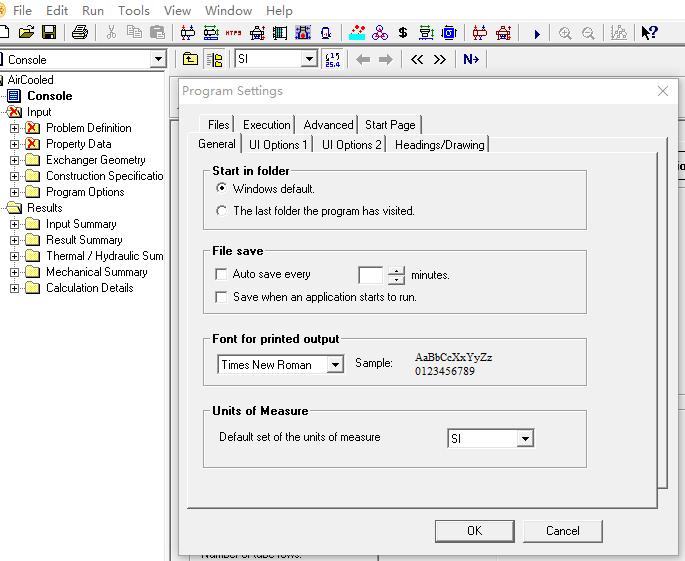Click the red HTFS toolbar icon
Viewport: 685px width, 561px height.
pos(234,33)
